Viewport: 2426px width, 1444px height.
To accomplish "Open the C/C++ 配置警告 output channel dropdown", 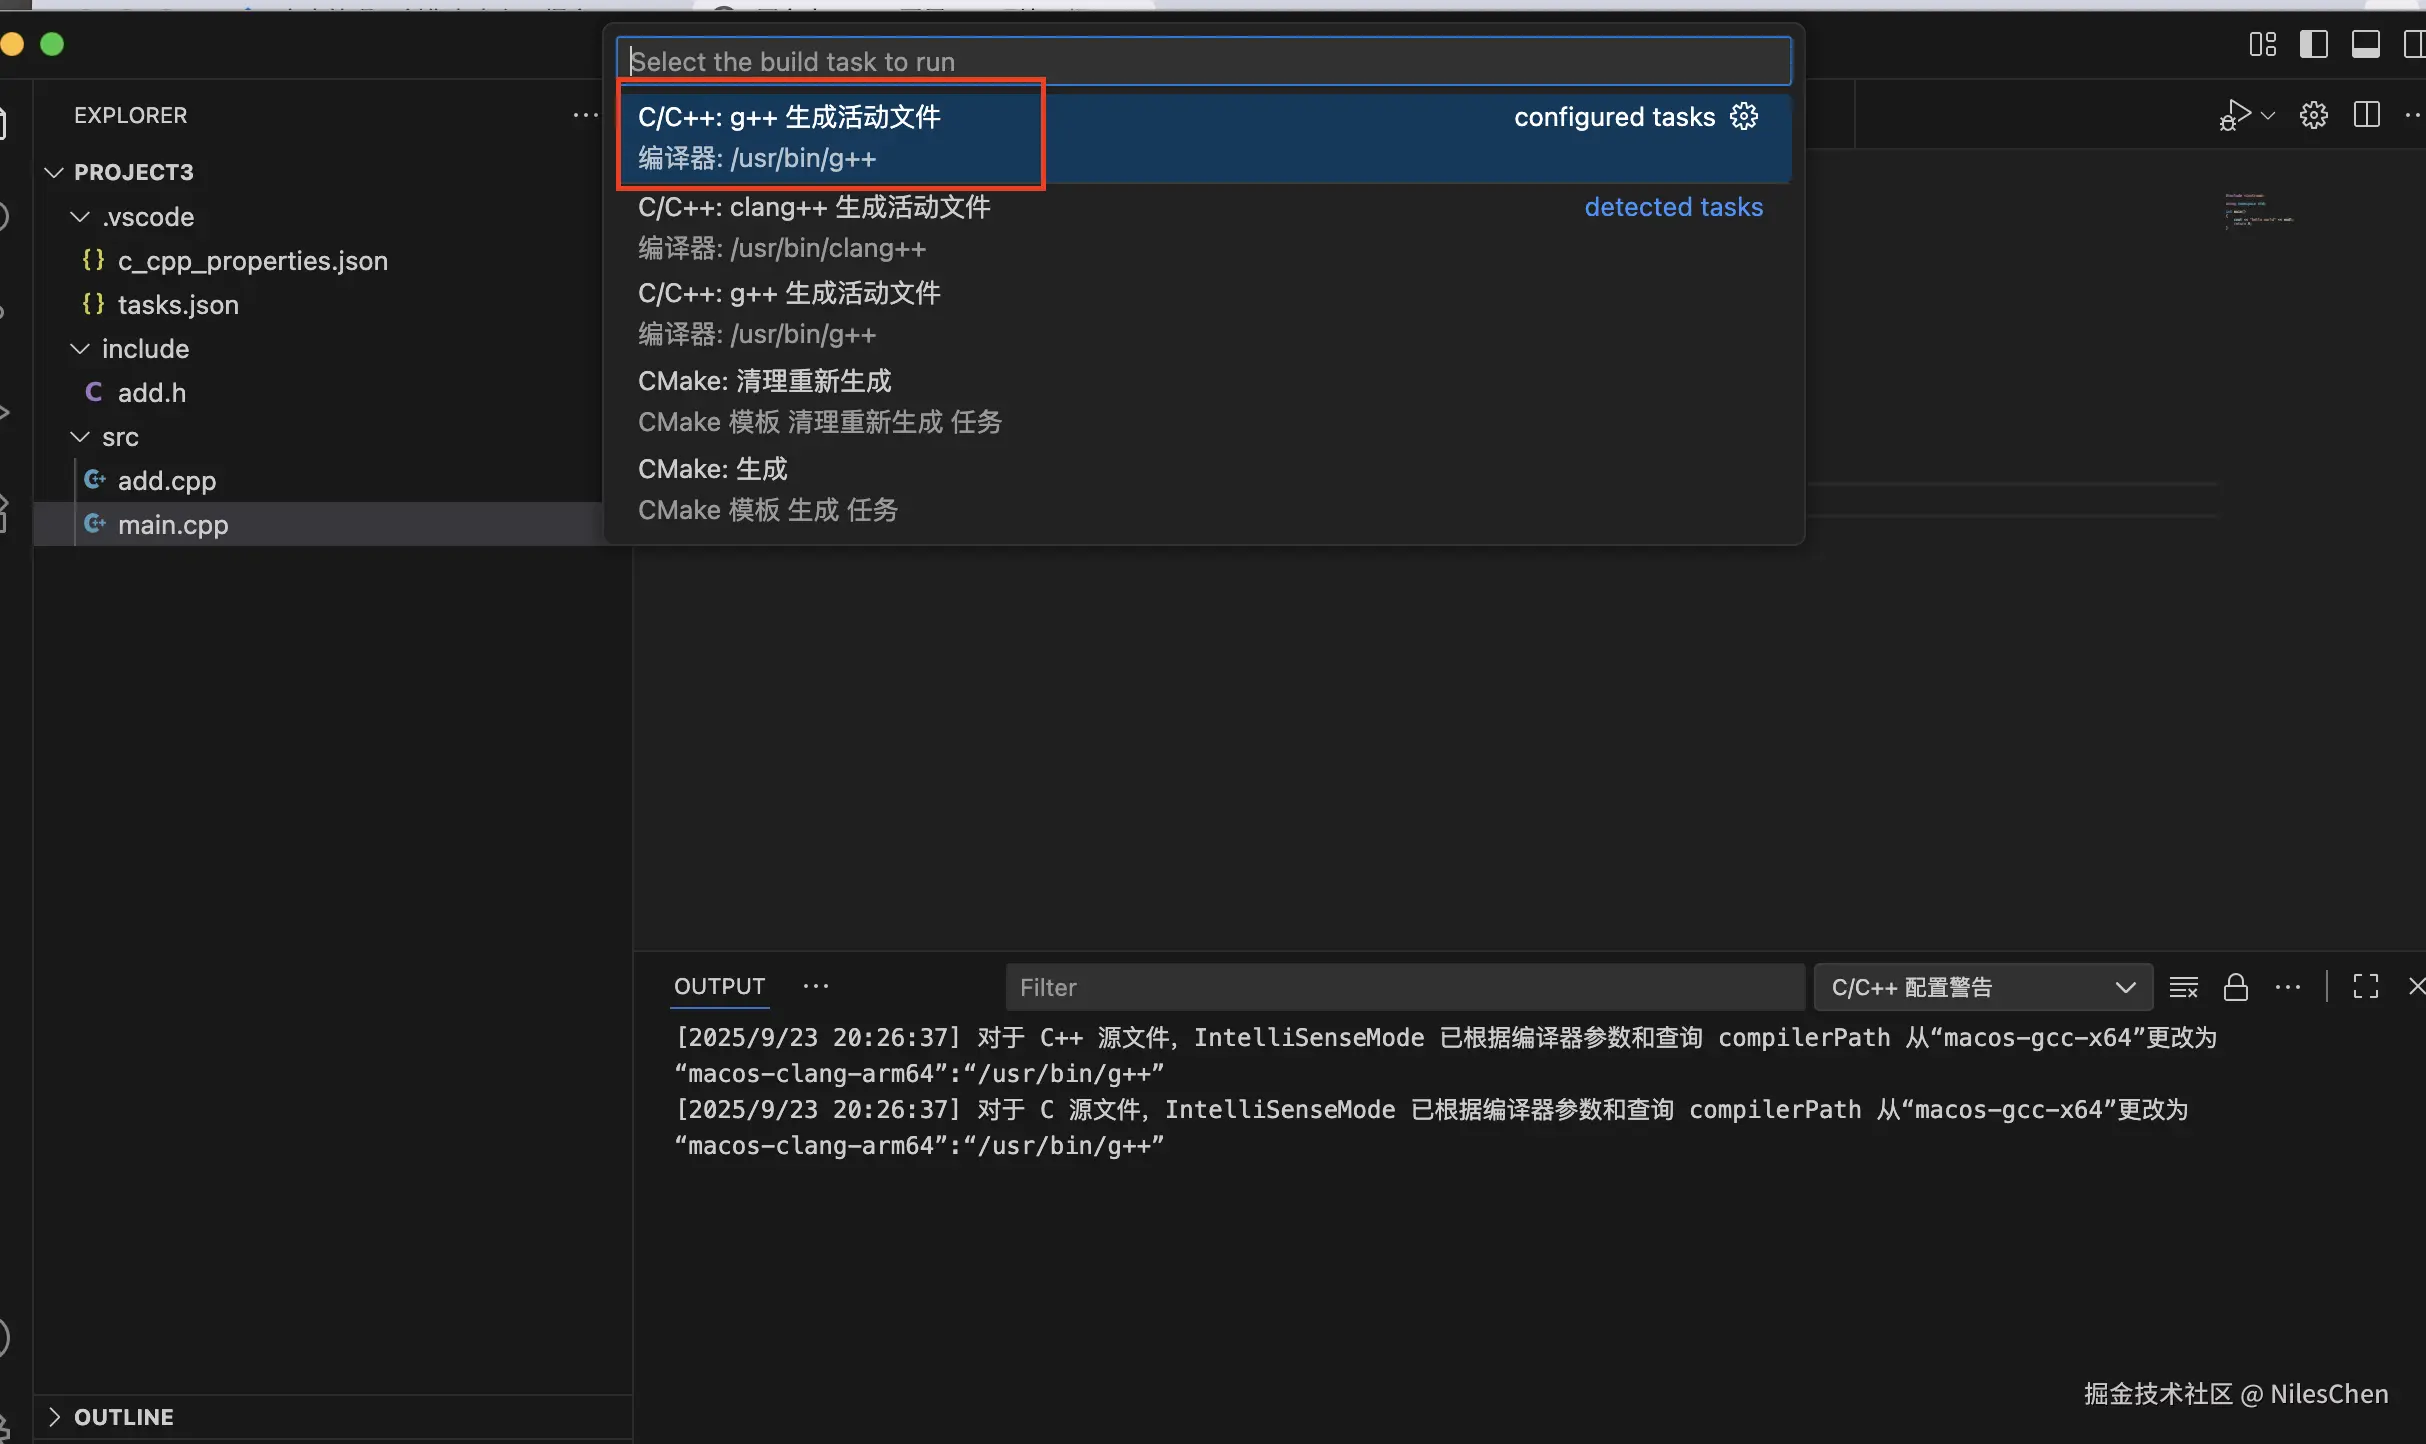I will pyautogui.click(x=1982, y=987).
